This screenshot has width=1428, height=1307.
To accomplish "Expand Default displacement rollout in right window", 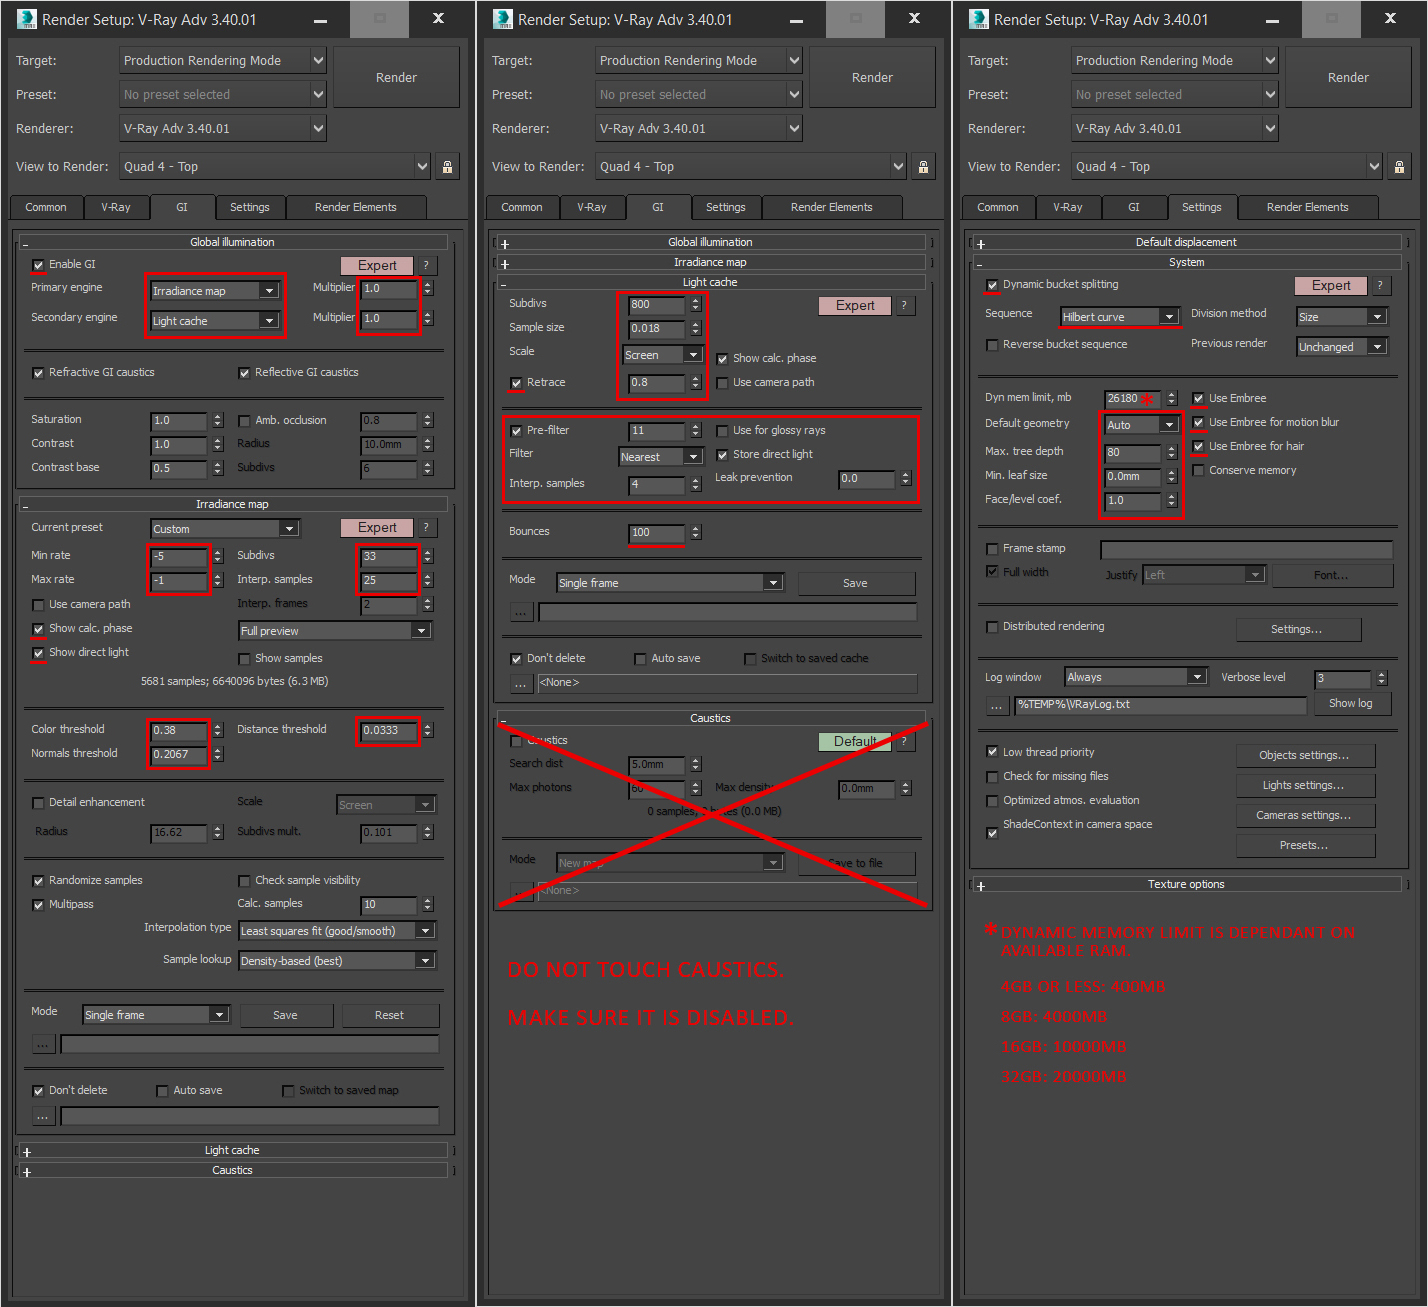I will click(x=1186, y=242).
